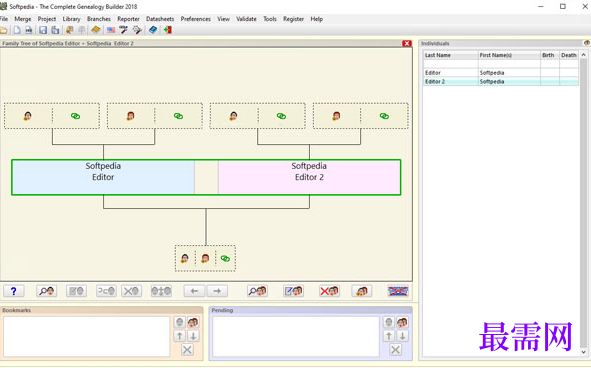Open the Datasheets menu
This screenshot has width=591, height=368.
pos(160,19)
